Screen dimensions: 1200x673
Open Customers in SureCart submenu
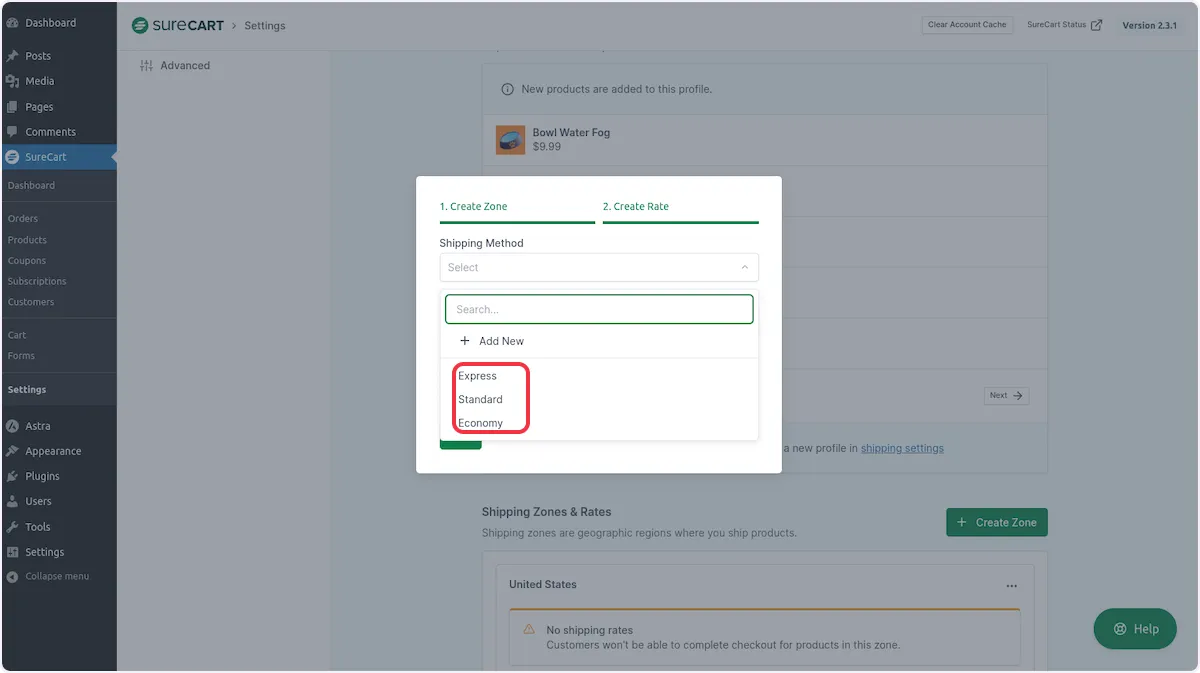click(31, 302)
